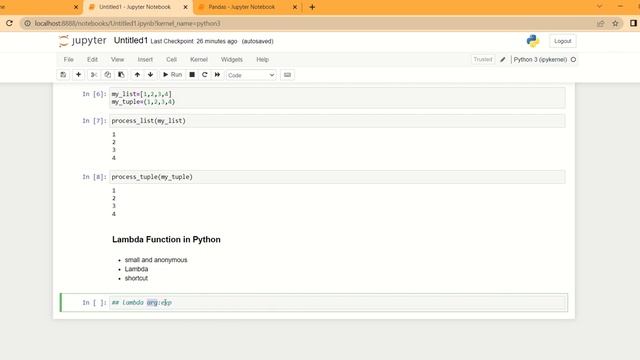Restart kernel and rerun the whole notebook
Image resolution: width=640 pixels, height=360 pixels.
tap(217, 75)
